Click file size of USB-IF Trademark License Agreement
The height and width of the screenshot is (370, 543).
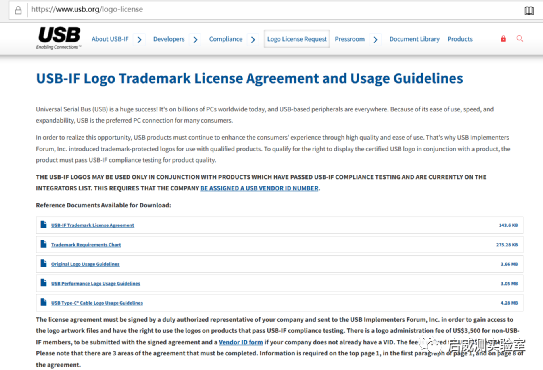point(508,225)
